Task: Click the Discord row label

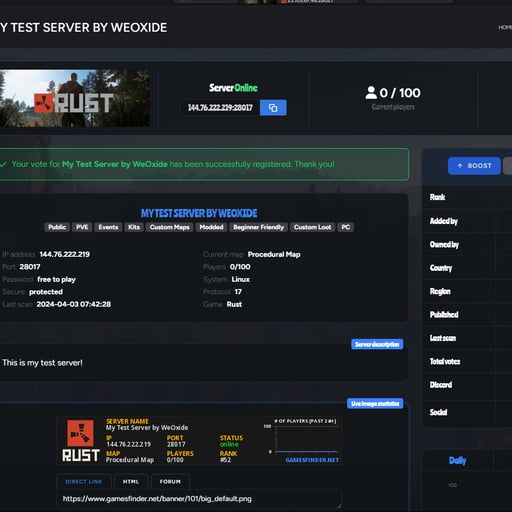Action: [441, 385]
